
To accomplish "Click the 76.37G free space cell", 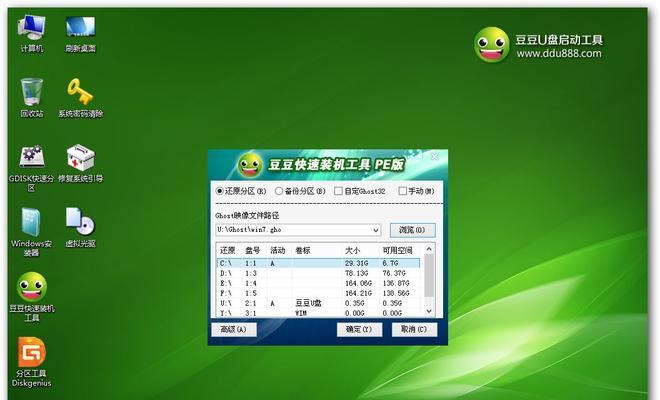I will coord(394,273).
